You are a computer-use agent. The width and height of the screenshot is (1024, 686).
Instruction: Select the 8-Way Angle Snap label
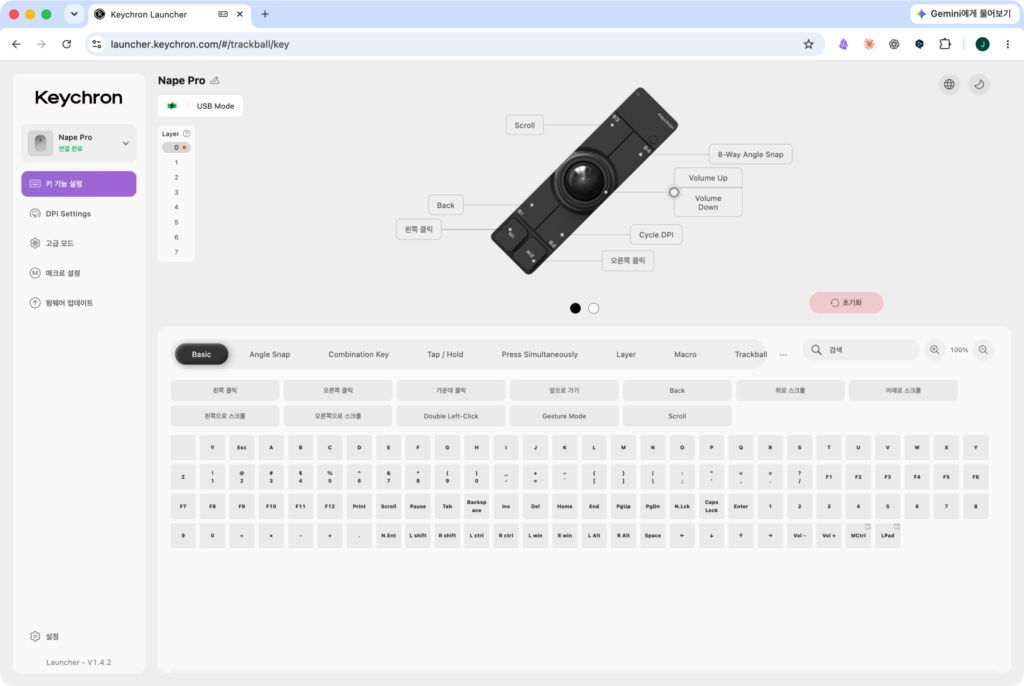(x=750, y=155)
